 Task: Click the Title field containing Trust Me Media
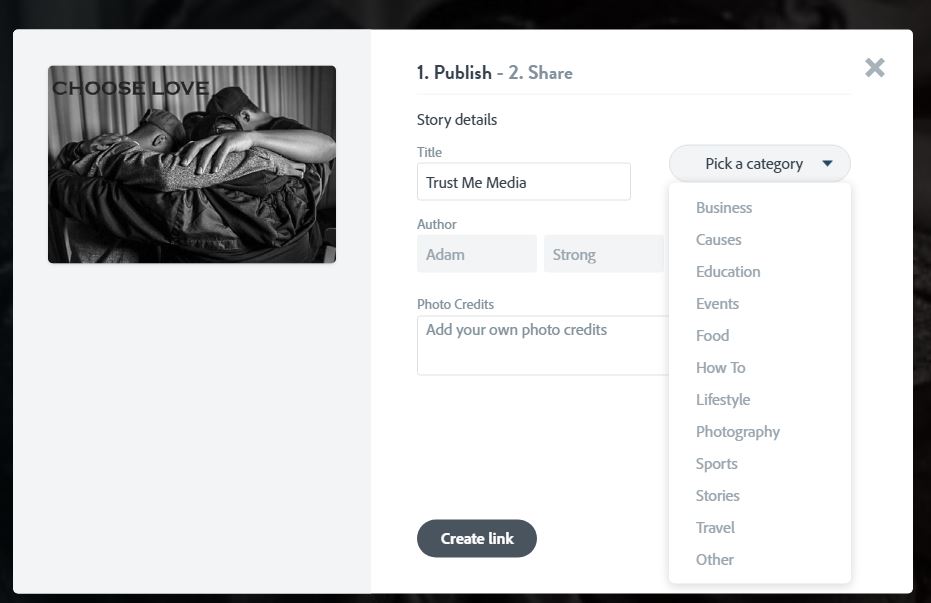click(523, 182)
